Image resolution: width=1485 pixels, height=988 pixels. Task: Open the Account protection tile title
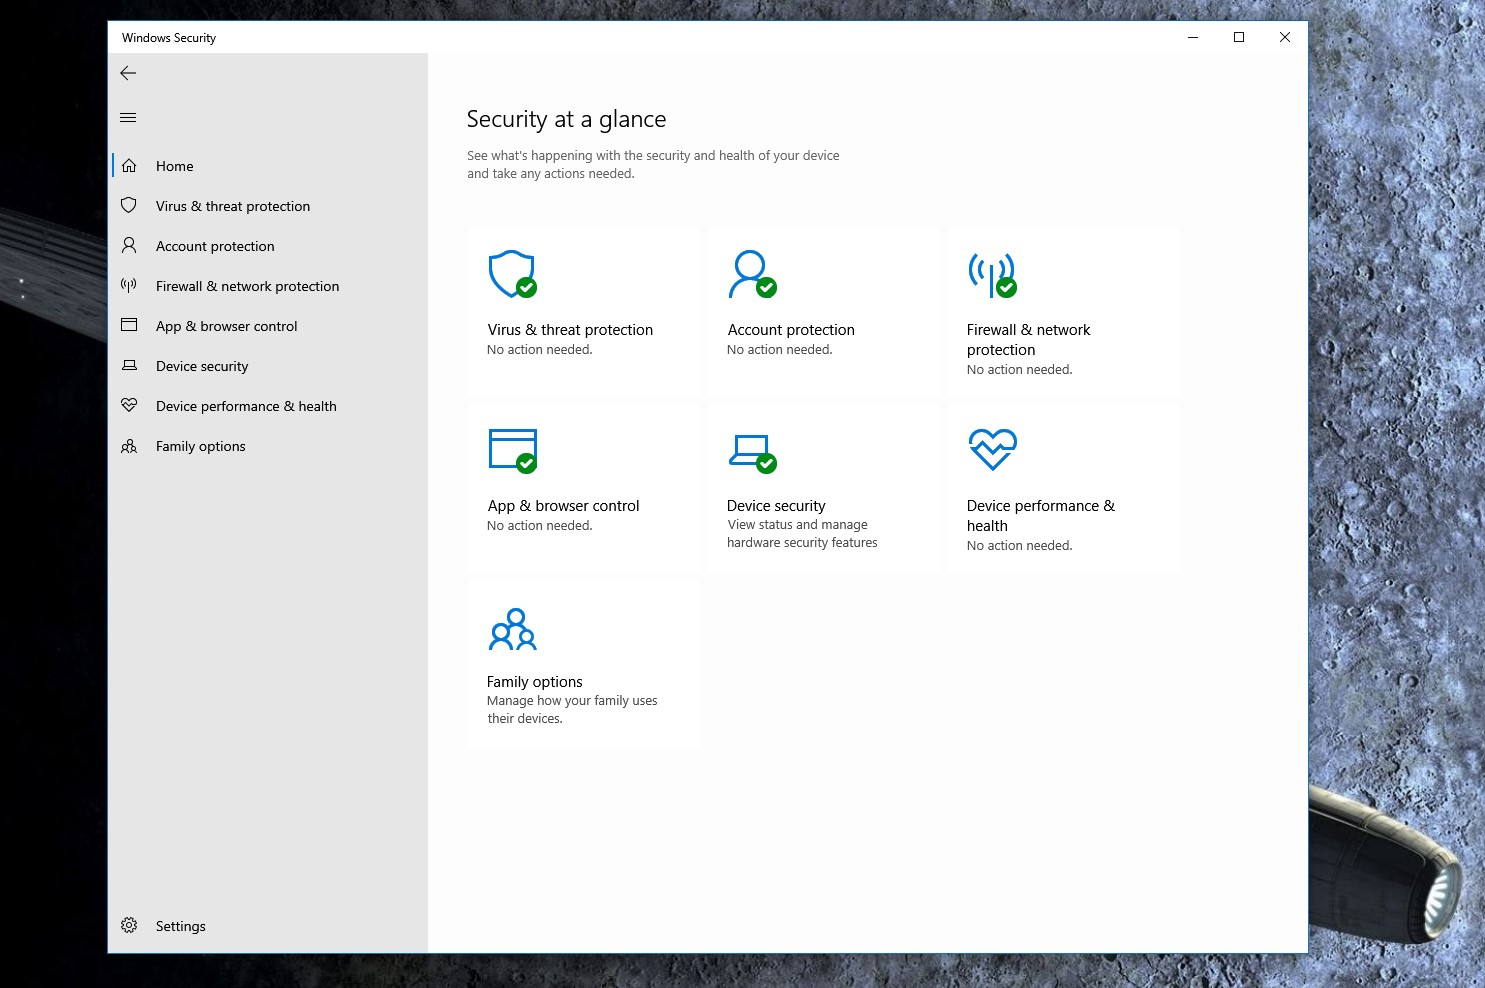(791, 330)
